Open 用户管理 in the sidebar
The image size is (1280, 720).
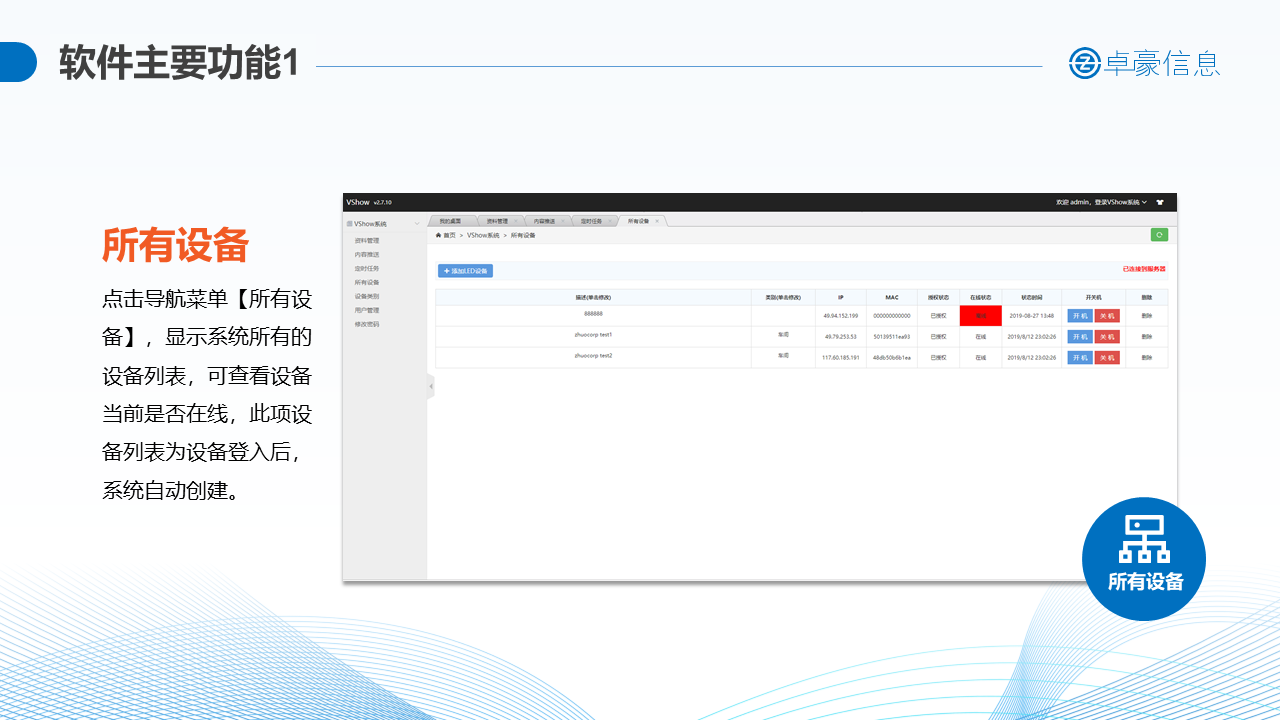[367, 310]
